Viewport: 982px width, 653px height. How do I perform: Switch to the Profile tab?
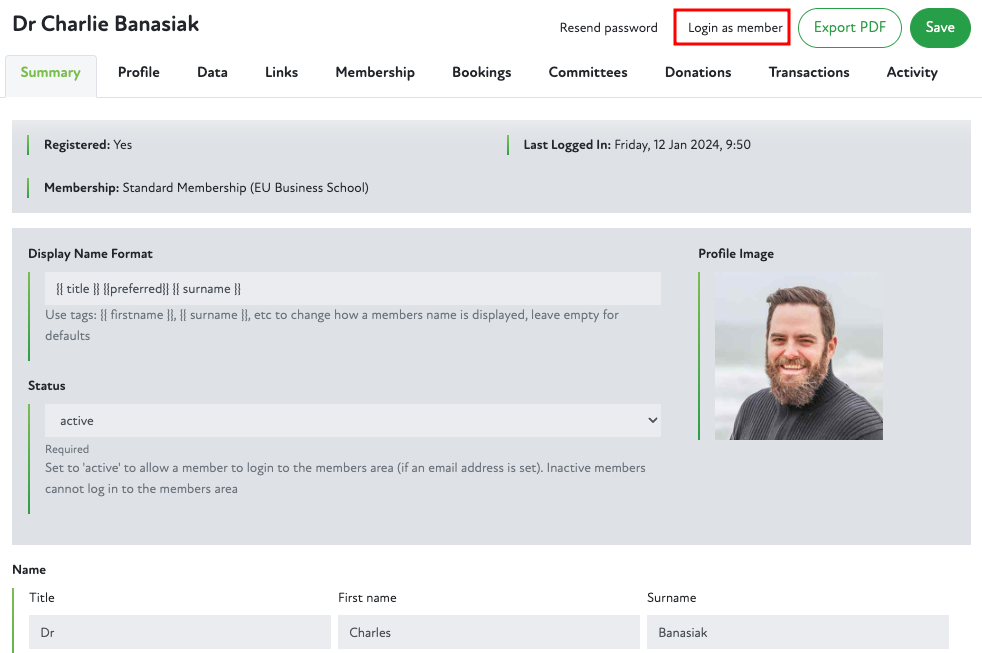tap(139, 73)
